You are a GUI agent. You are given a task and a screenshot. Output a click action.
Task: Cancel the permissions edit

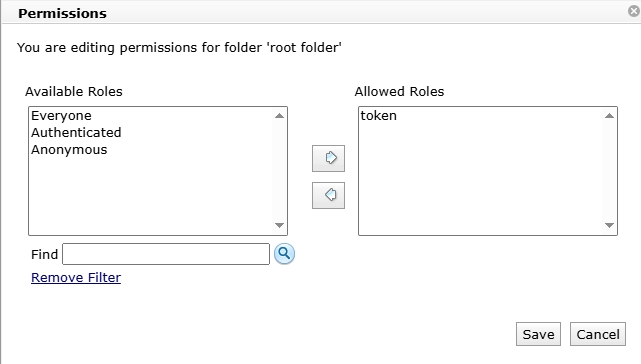598,334
